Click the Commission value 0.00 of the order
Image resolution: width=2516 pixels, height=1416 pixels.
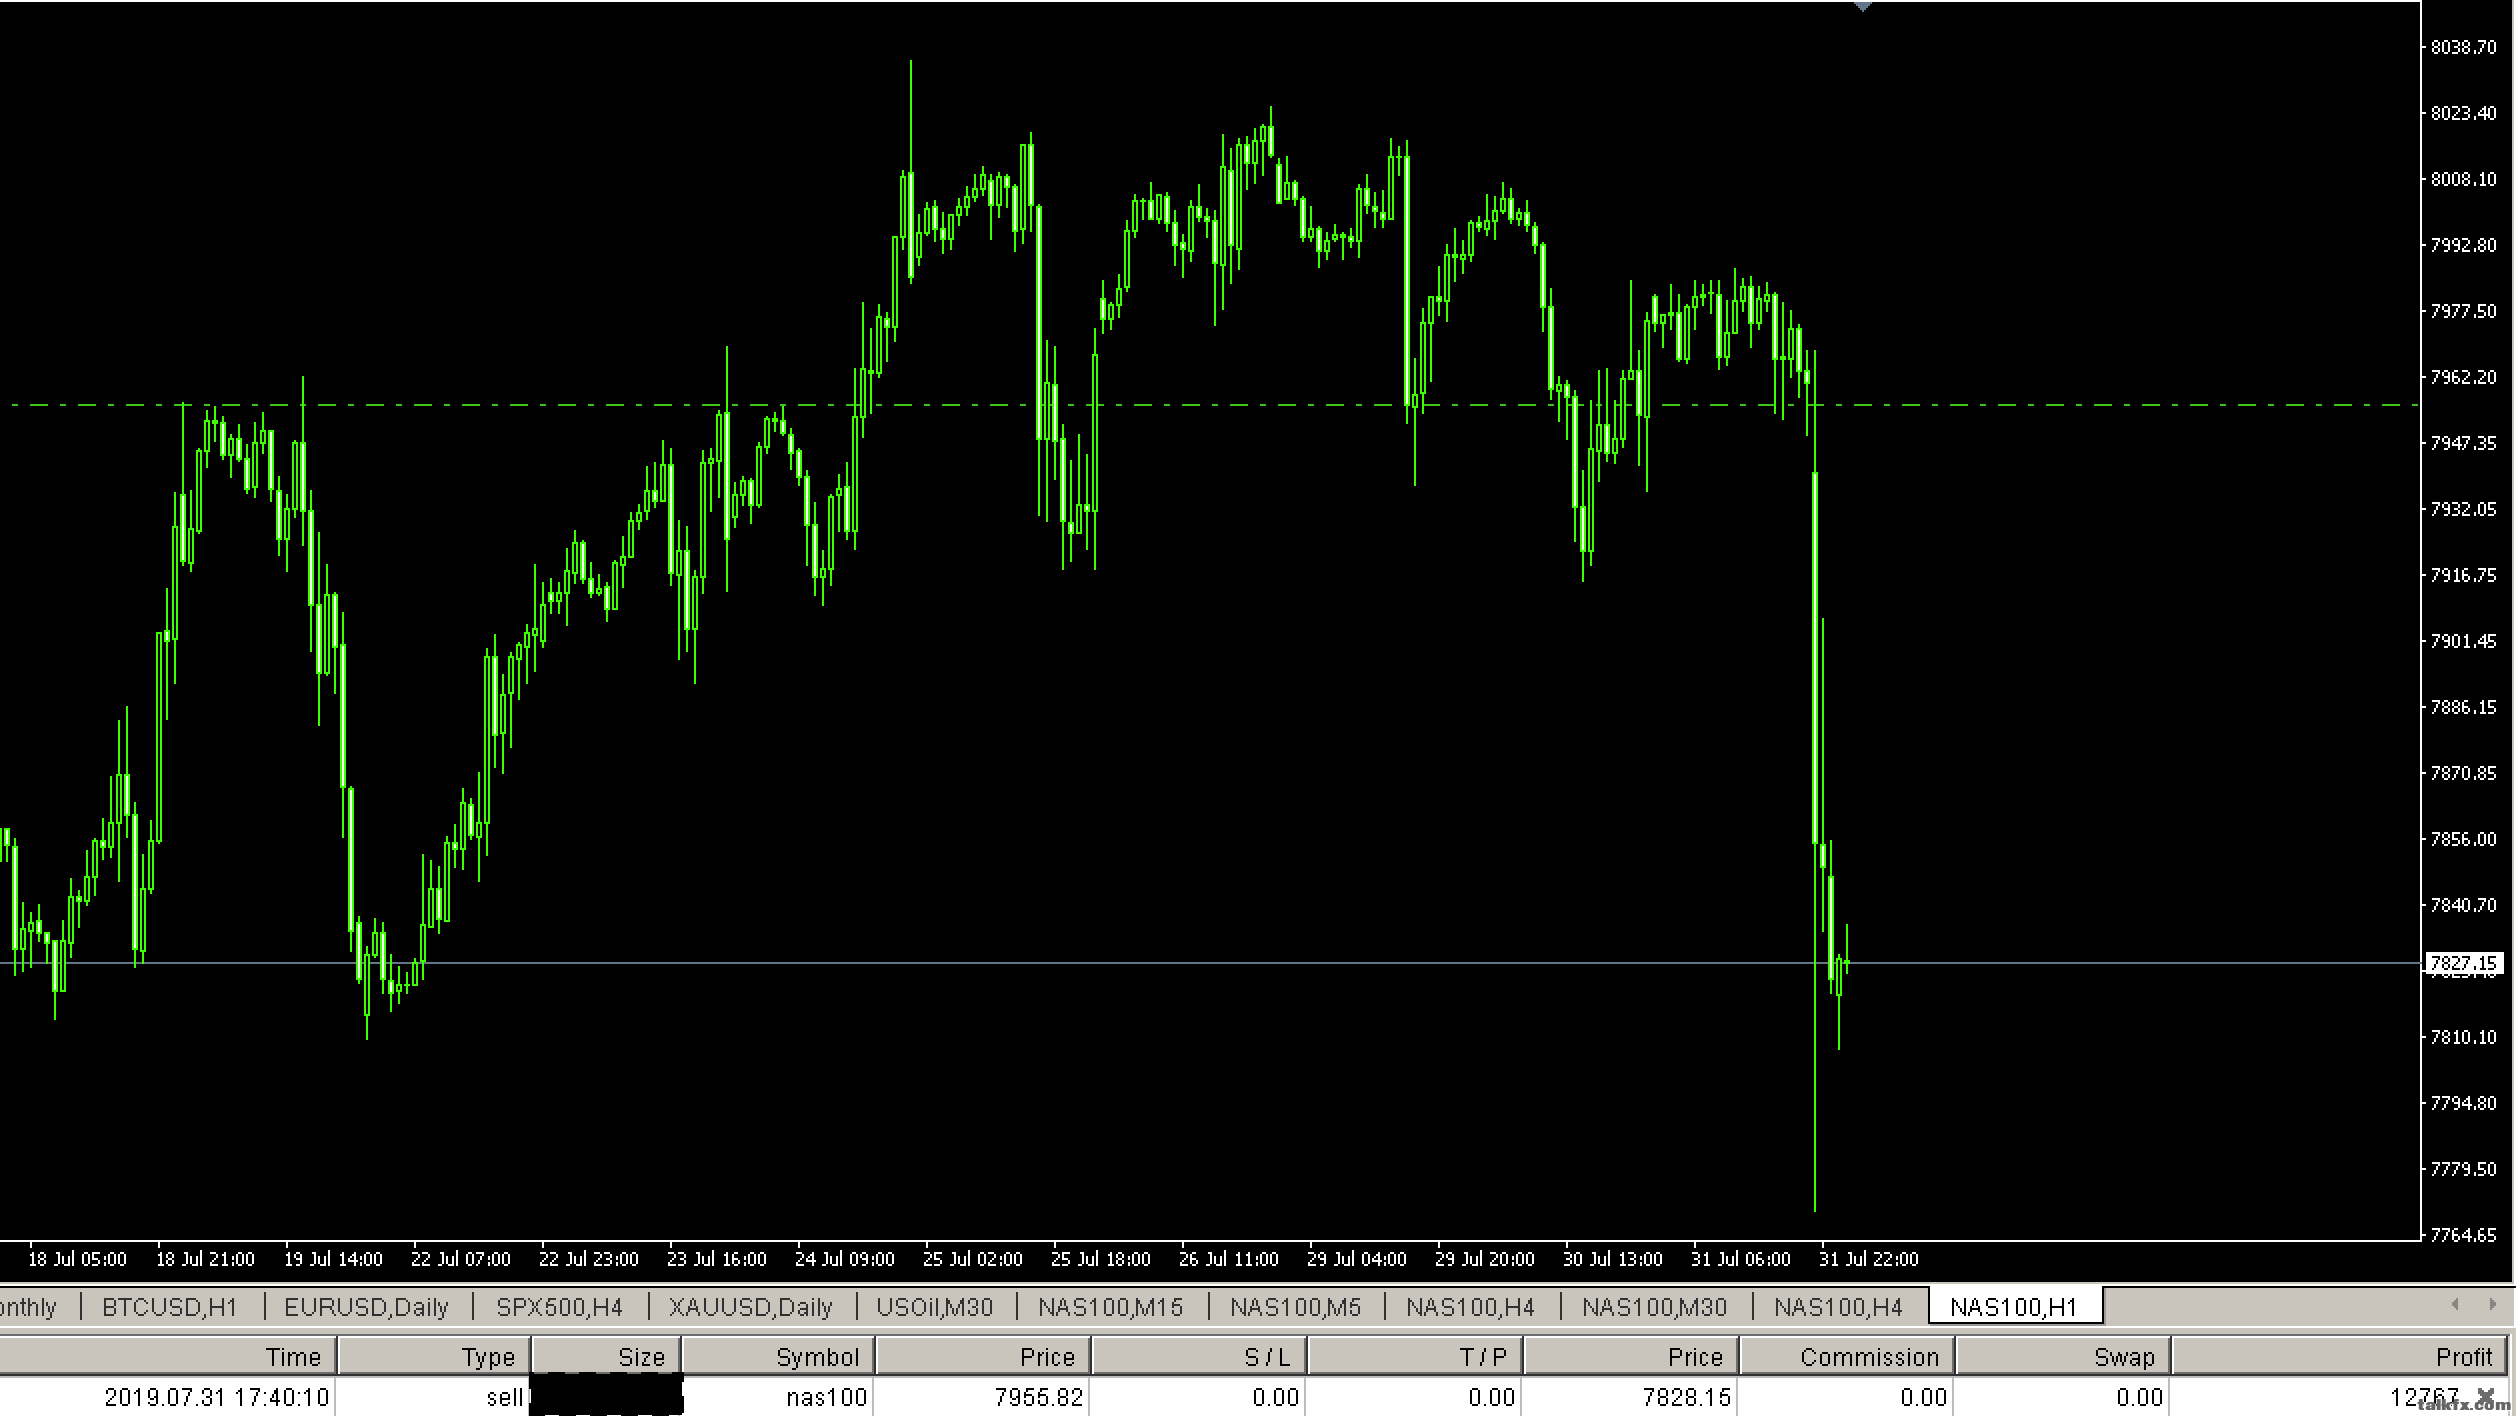(x=1924, y=1397)
